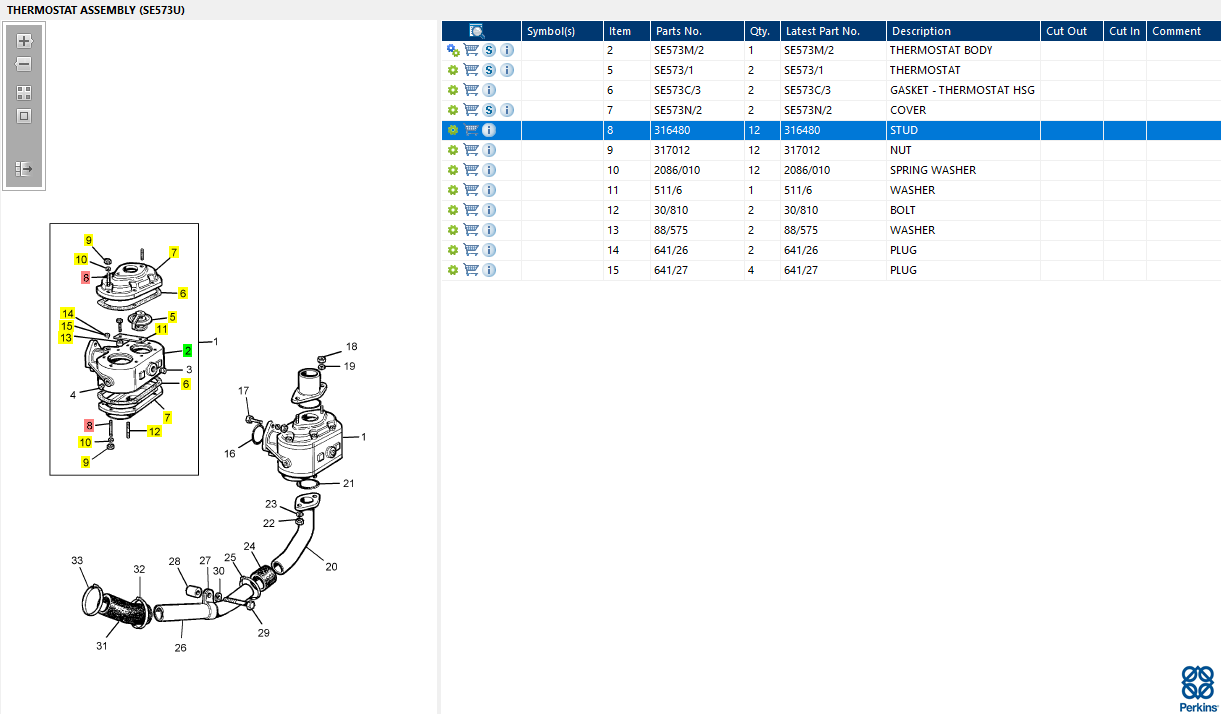Click the gear icon on STUD row
Viewport: 1221px width, 714px height.
pyautogui.click(x=453, y=130)
